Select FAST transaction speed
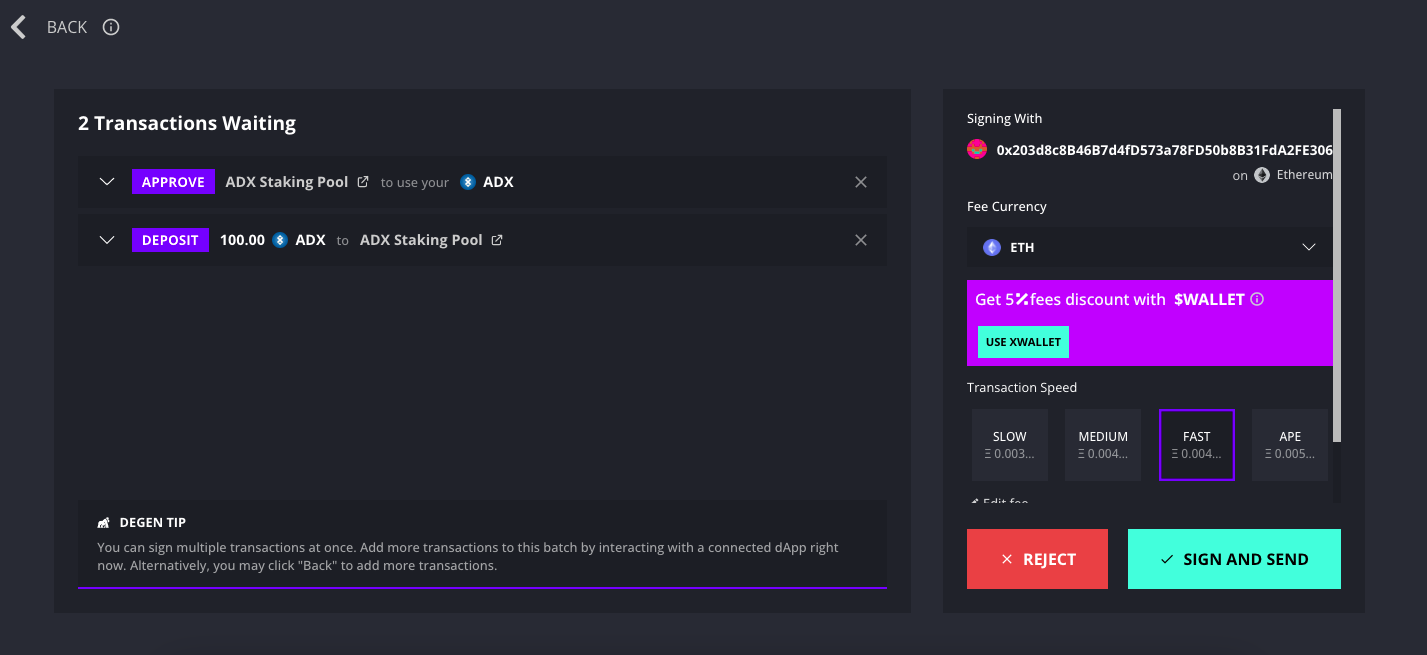The height and width of the screenshot is (655, 1427). pos(1197,445)
